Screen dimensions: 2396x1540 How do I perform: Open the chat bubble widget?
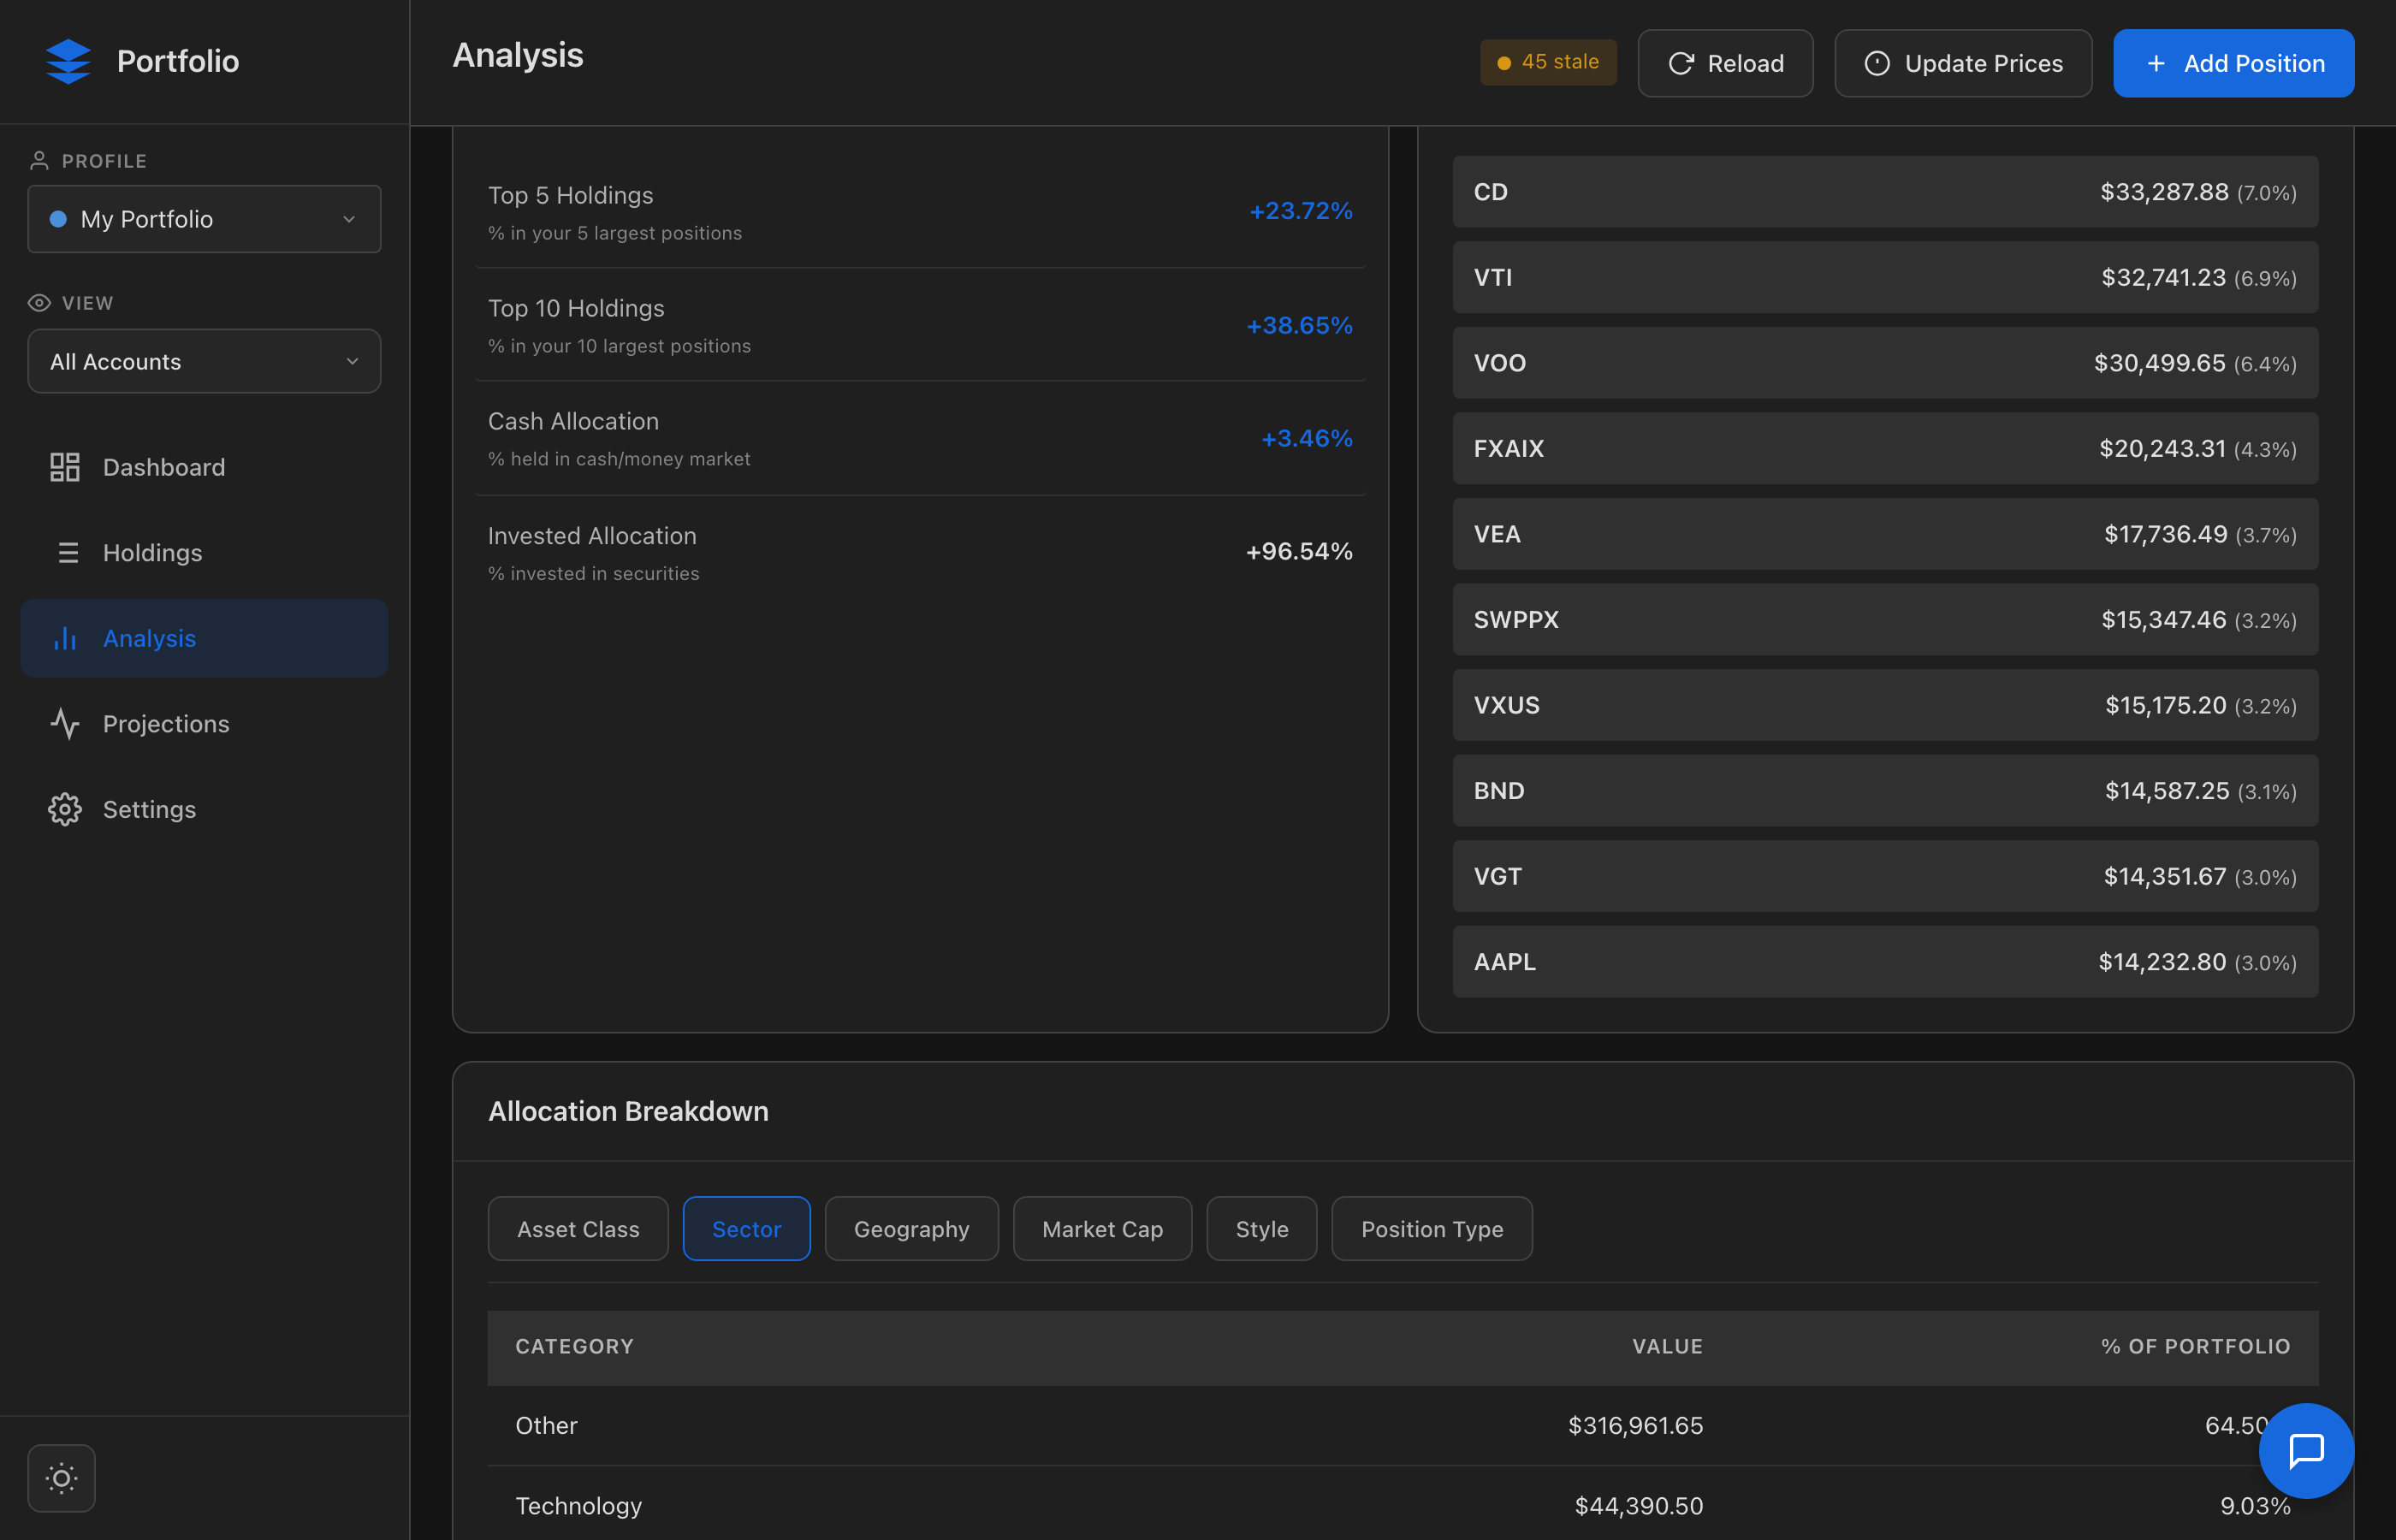coord(2306,1451)
